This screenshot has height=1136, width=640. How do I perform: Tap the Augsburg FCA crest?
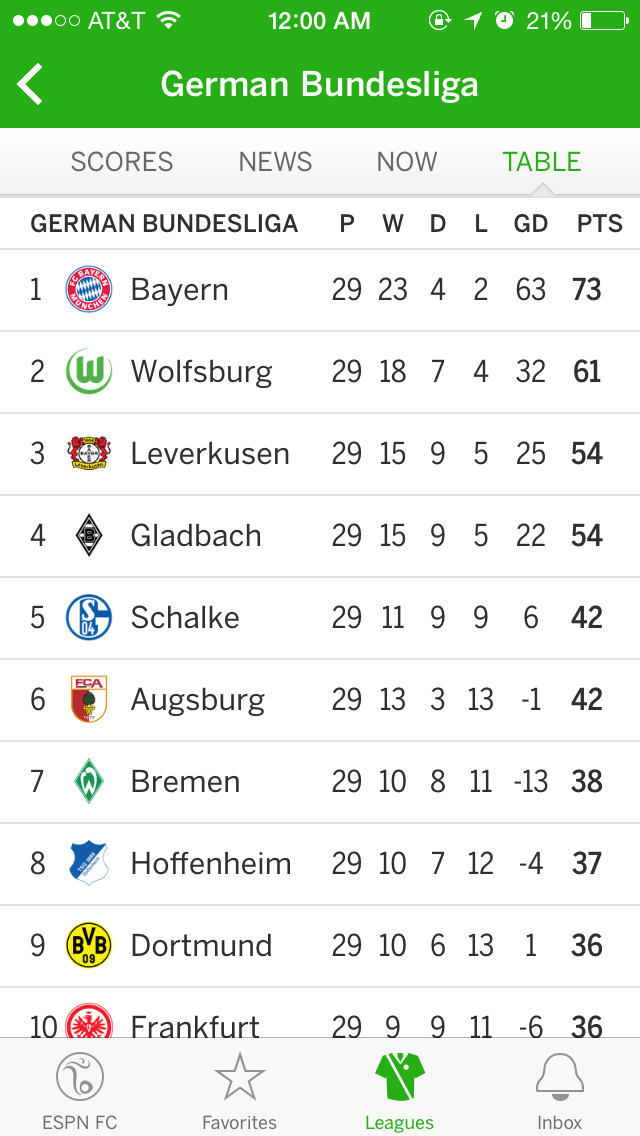tap(88, 699)
